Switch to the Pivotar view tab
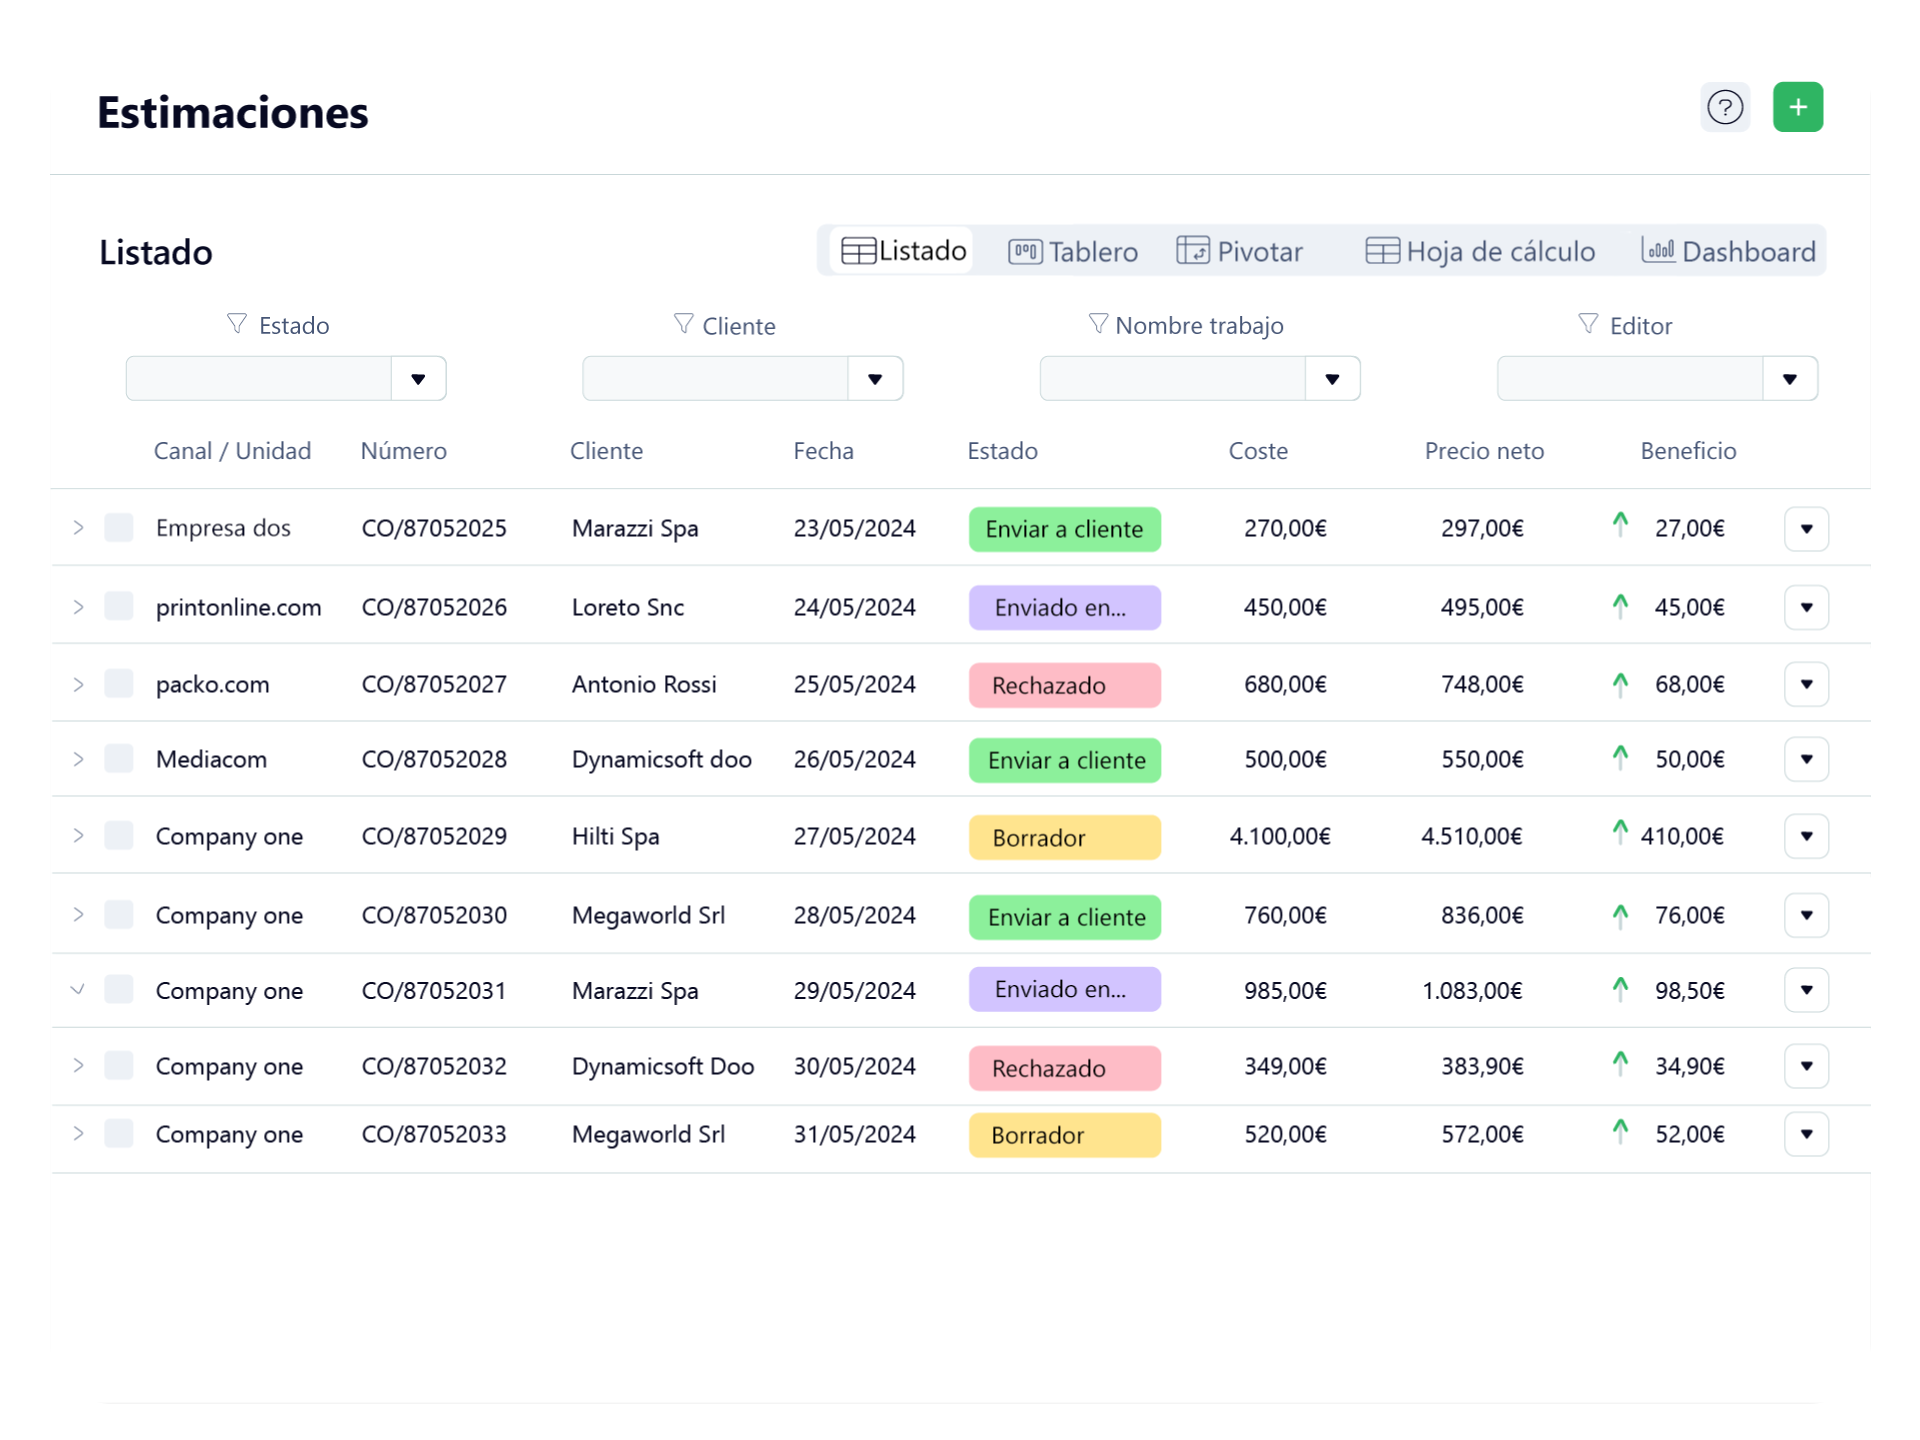 (1240, 251)
